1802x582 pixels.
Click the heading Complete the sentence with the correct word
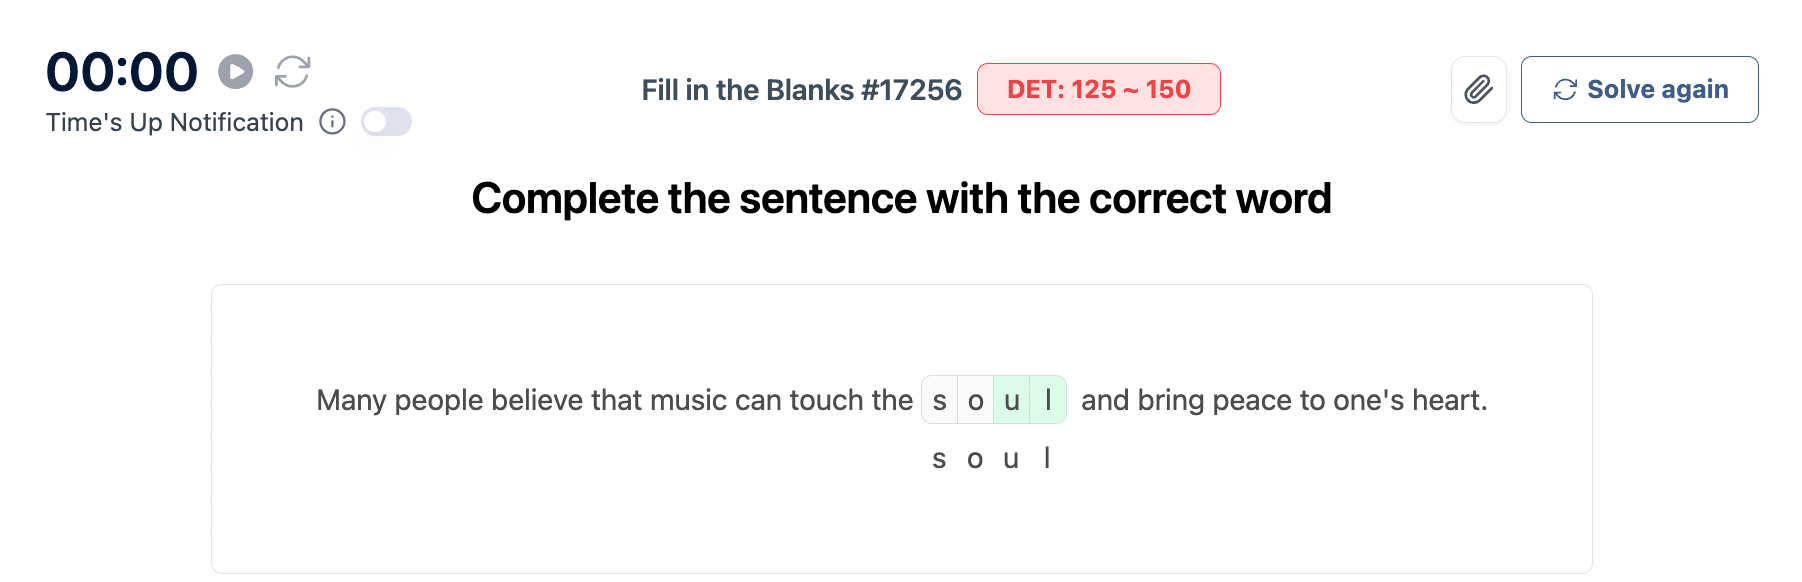[901, 198]
